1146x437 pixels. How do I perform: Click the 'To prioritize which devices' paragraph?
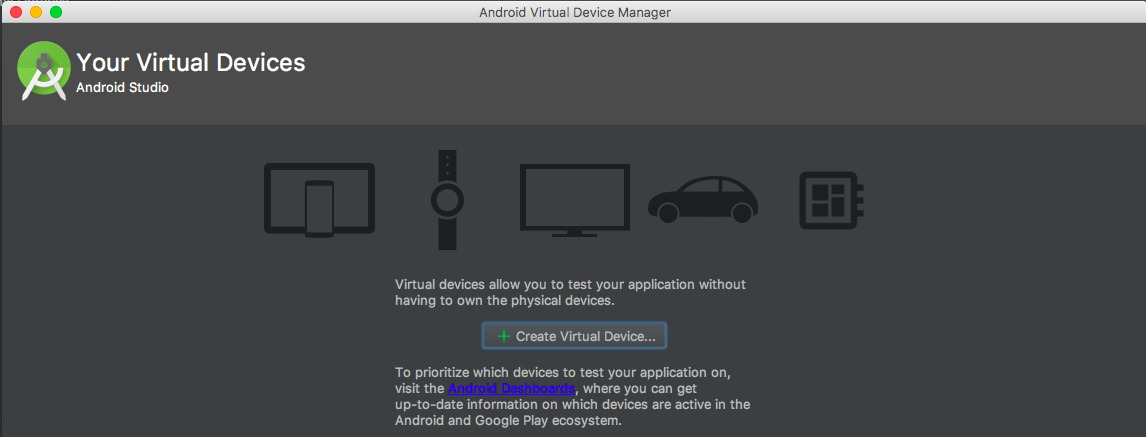click(x=562, y=372)
